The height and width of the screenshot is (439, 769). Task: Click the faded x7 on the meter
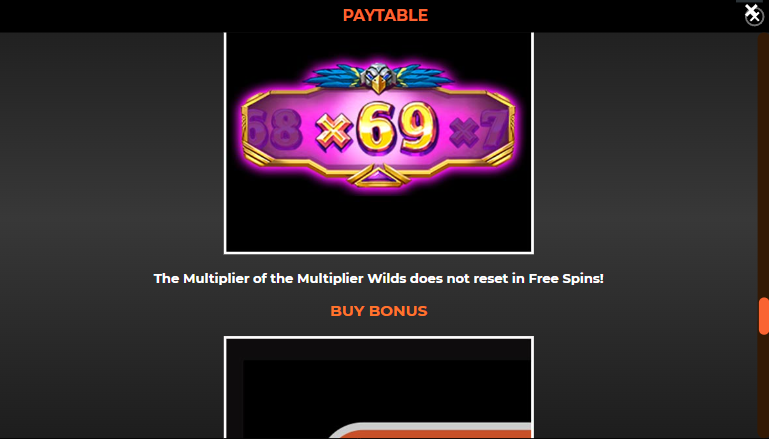tap(478, 131)
